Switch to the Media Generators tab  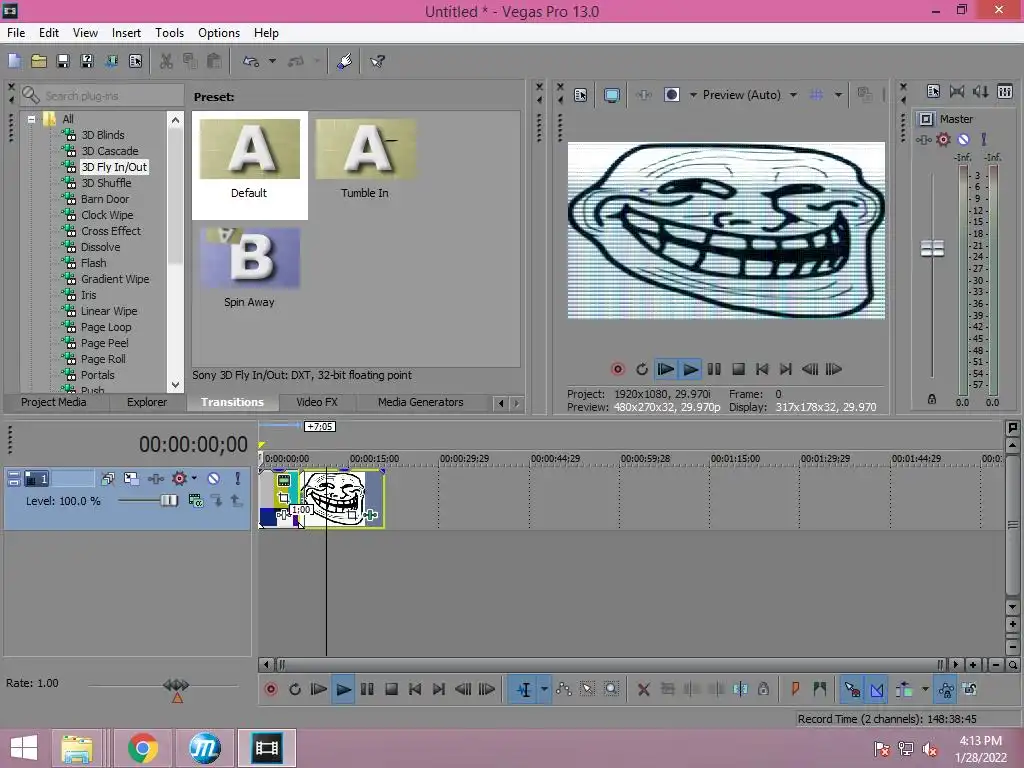pyautogui.click(x=421, y=402)
